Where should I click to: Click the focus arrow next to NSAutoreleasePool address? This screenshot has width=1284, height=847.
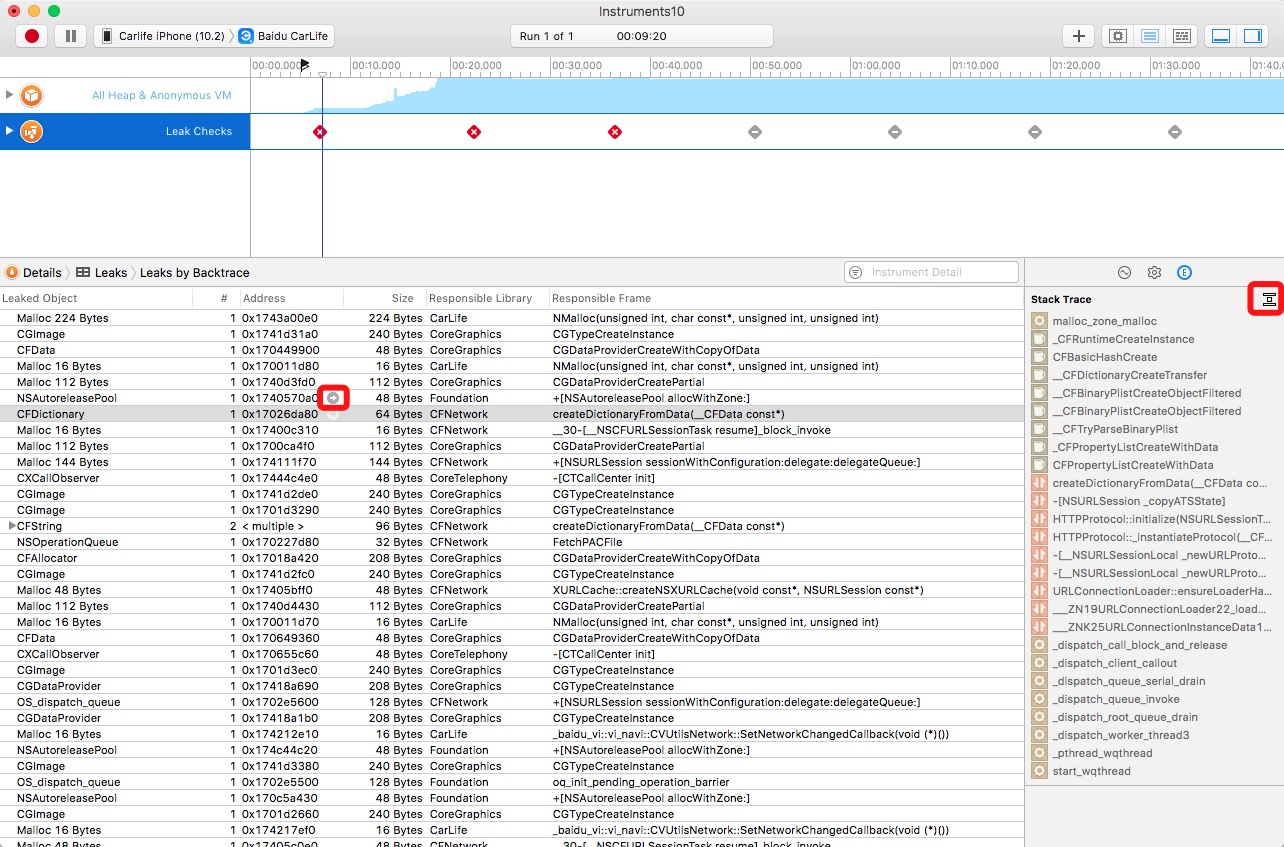334,398
